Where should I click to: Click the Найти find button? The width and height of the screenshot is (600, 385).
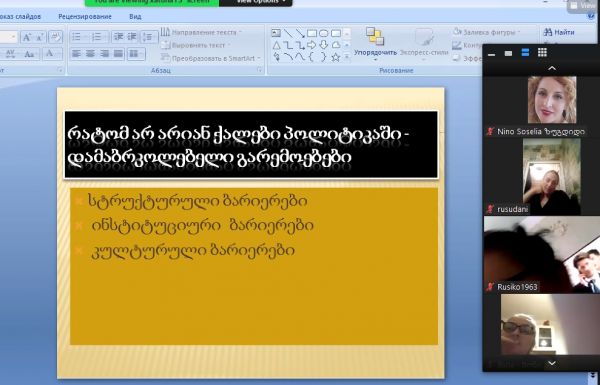point(559,32)
